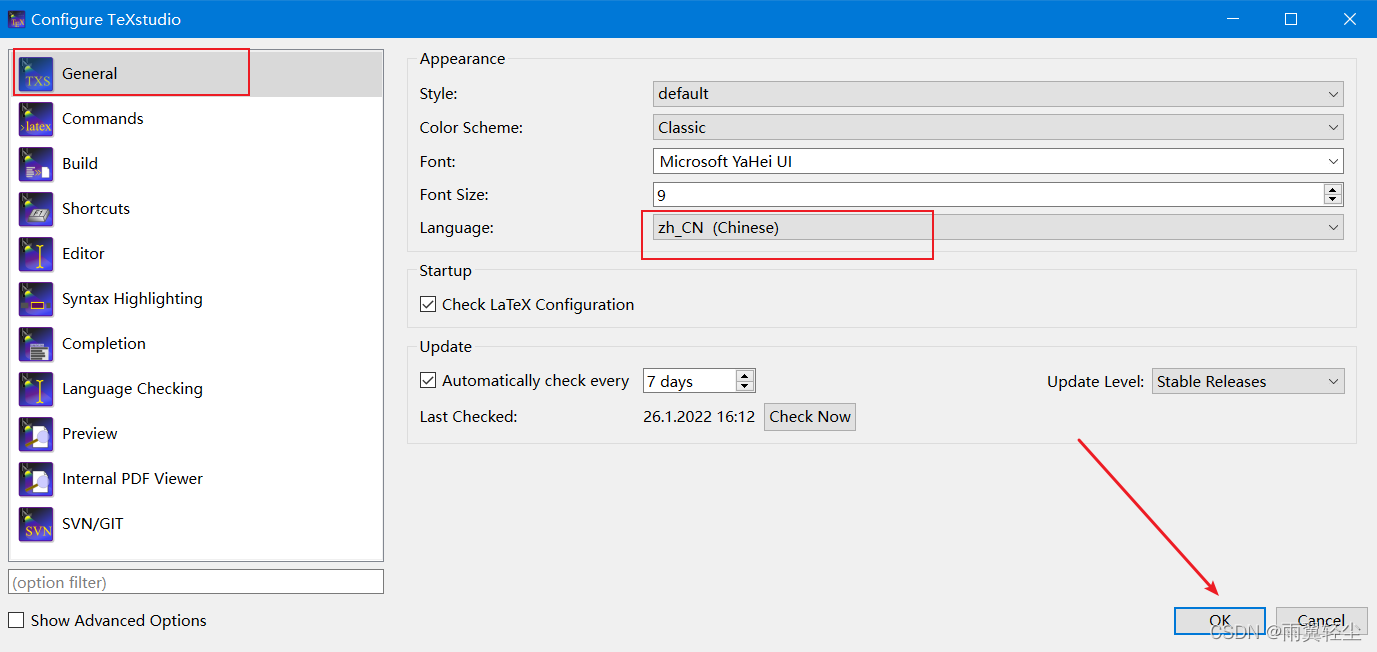Switch to the Build settings page

pos(196,164)
